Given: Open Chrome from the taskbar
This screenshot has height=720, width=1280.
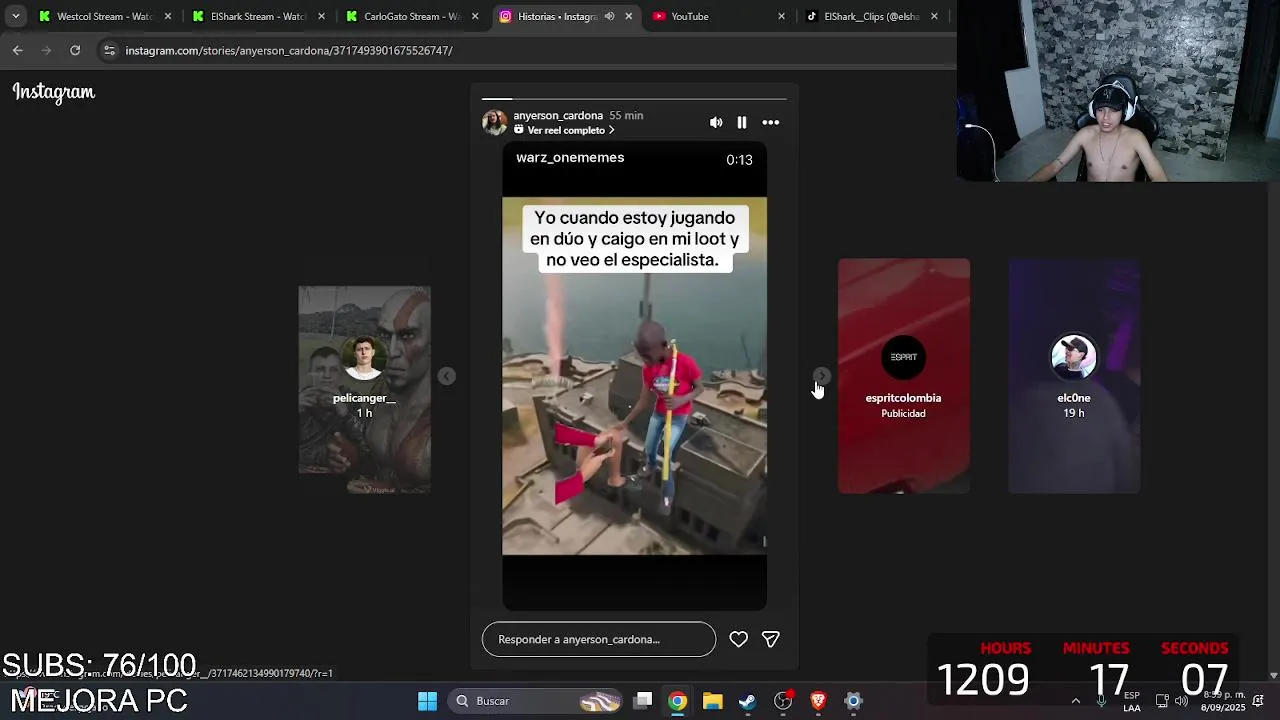Looking at the screenshot, I should click(678, 701).
